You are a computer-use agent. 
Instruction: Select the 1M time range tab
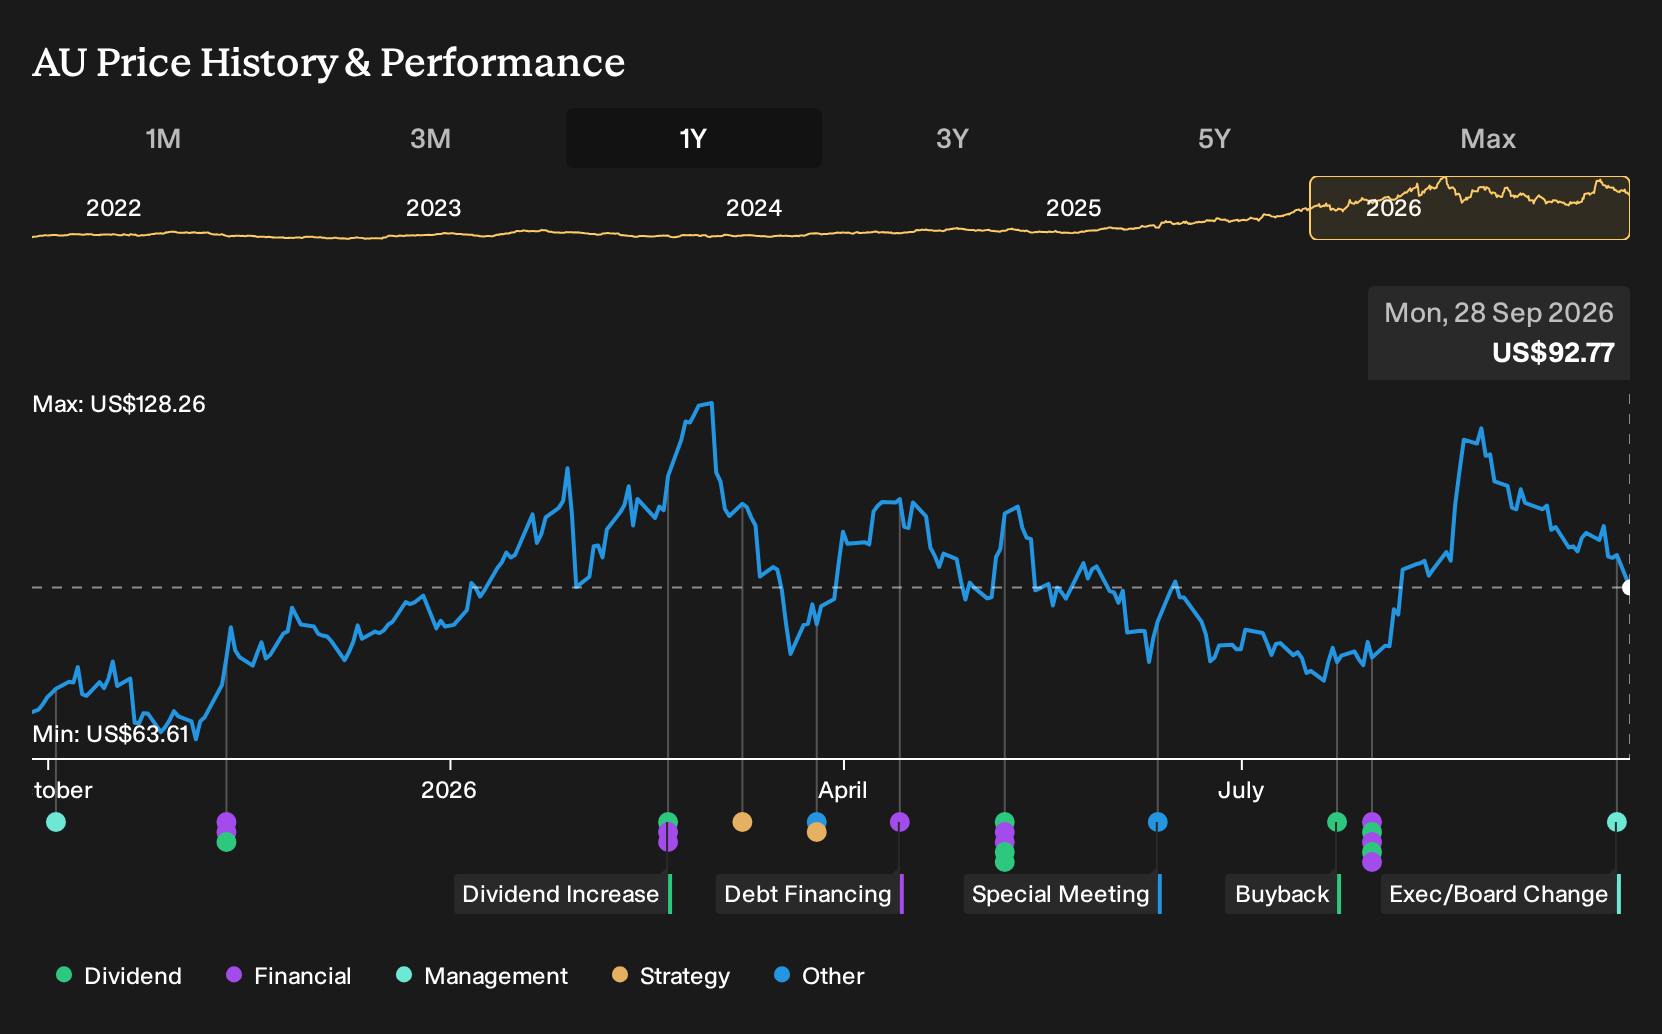point(163,138)
